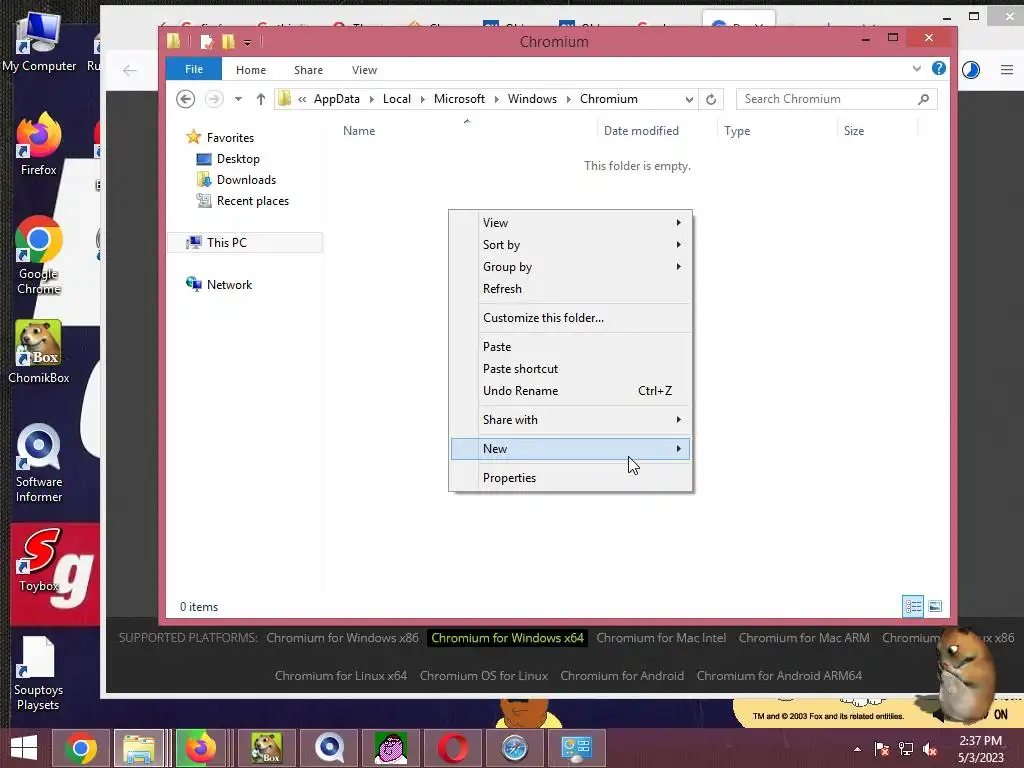Expand the ribbon with the chevron
The image size is (1024, 768).
pos(916,69)
